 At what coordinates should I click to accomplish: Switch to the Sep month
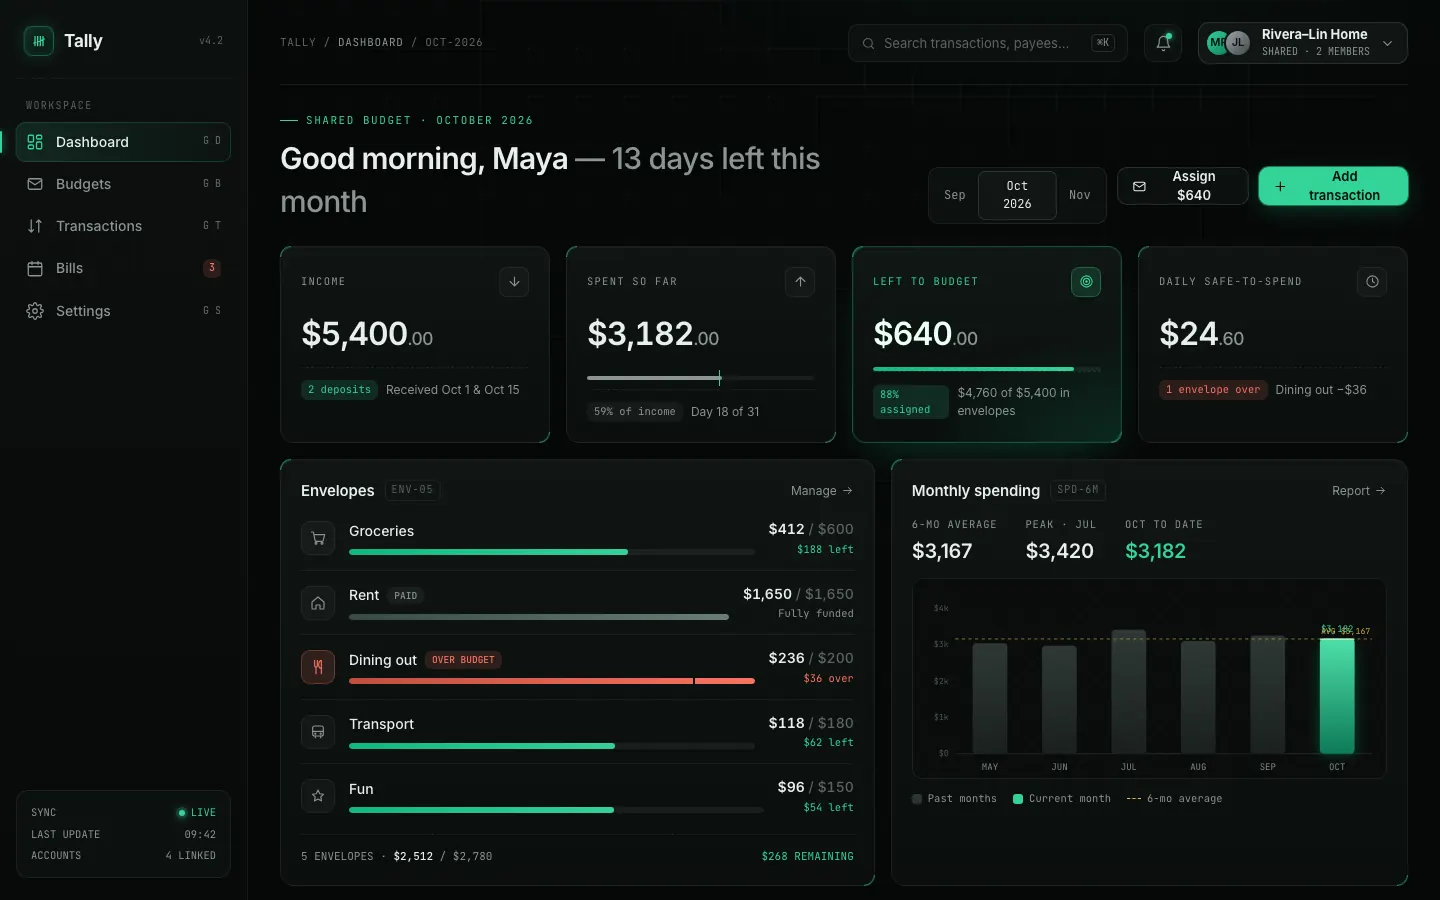pyautogui.click(x=955, y=195)
